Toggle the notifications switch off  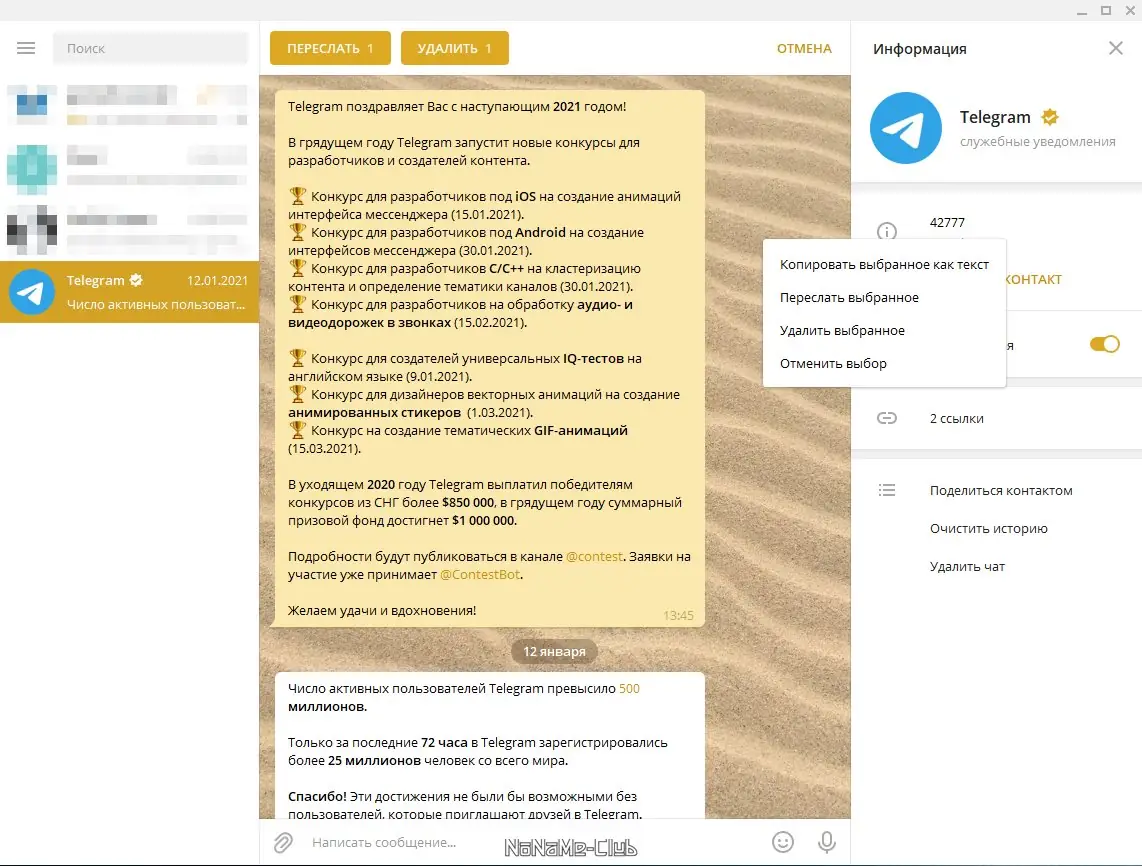[x=1104, y=344]
